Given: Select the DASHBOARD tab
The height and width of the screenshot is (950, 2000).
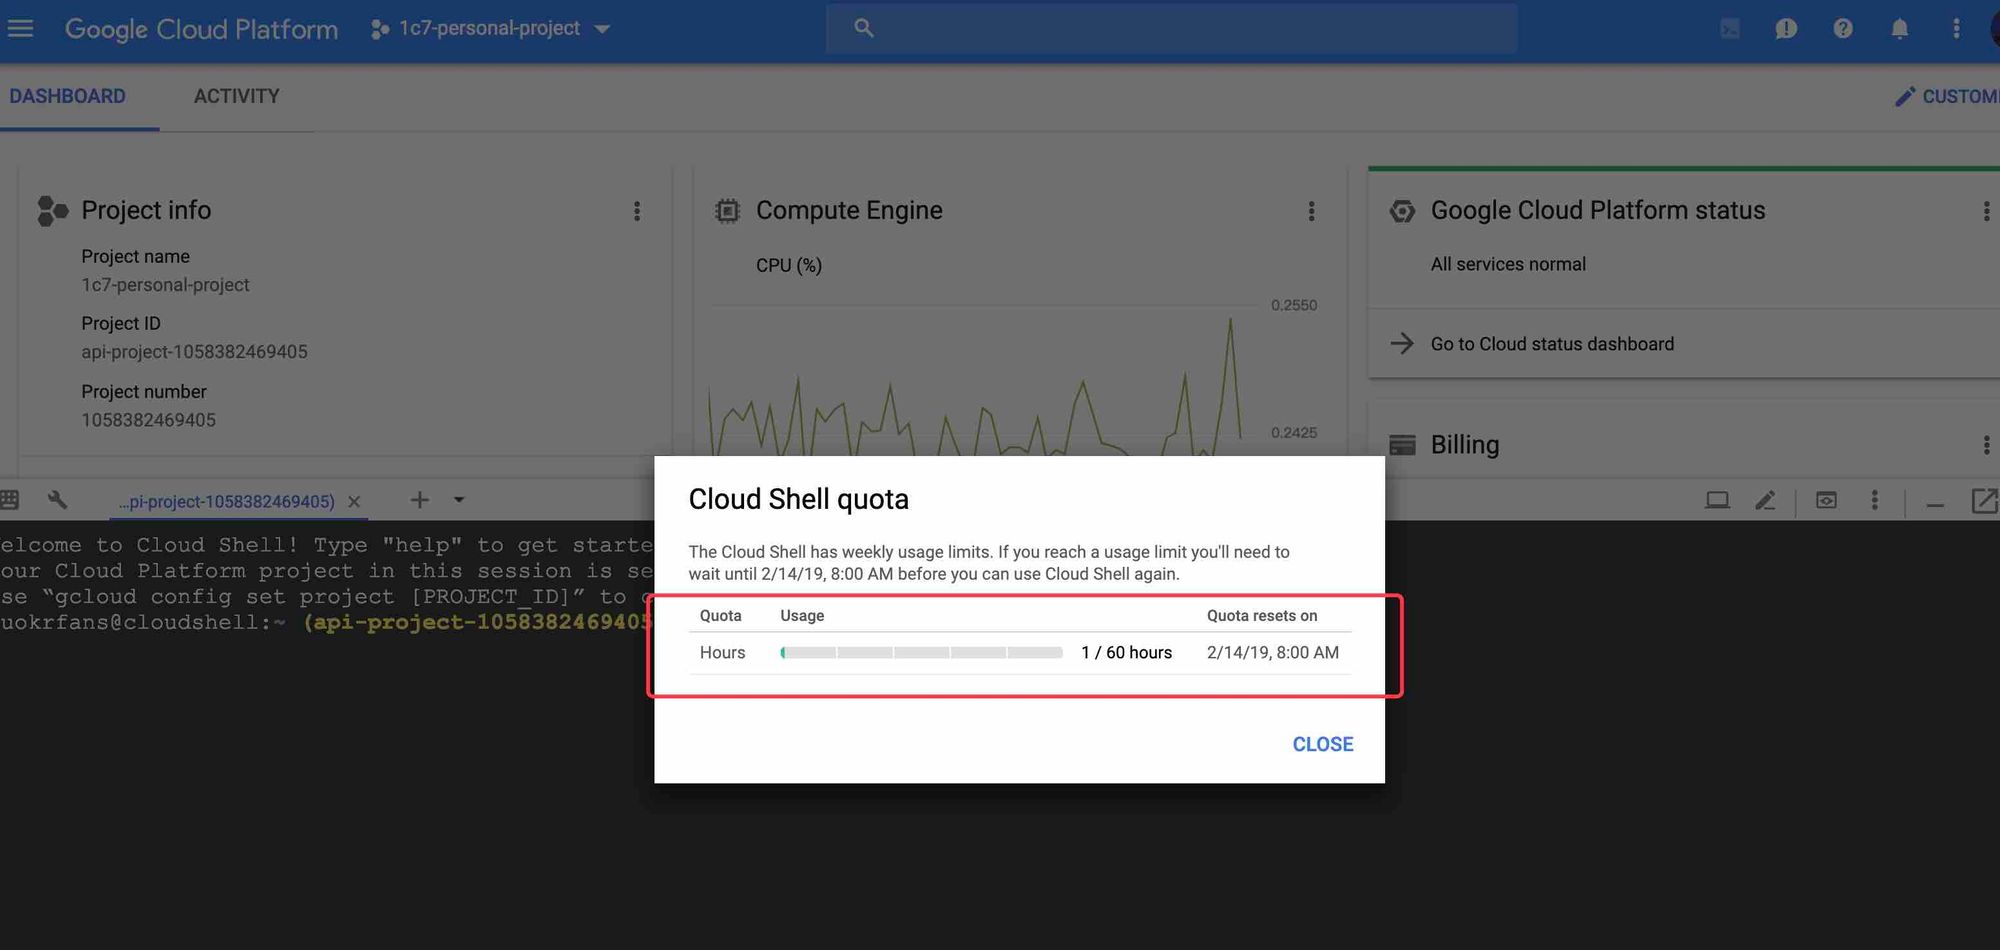Looking at the screenshot, I should click(68, 96).
